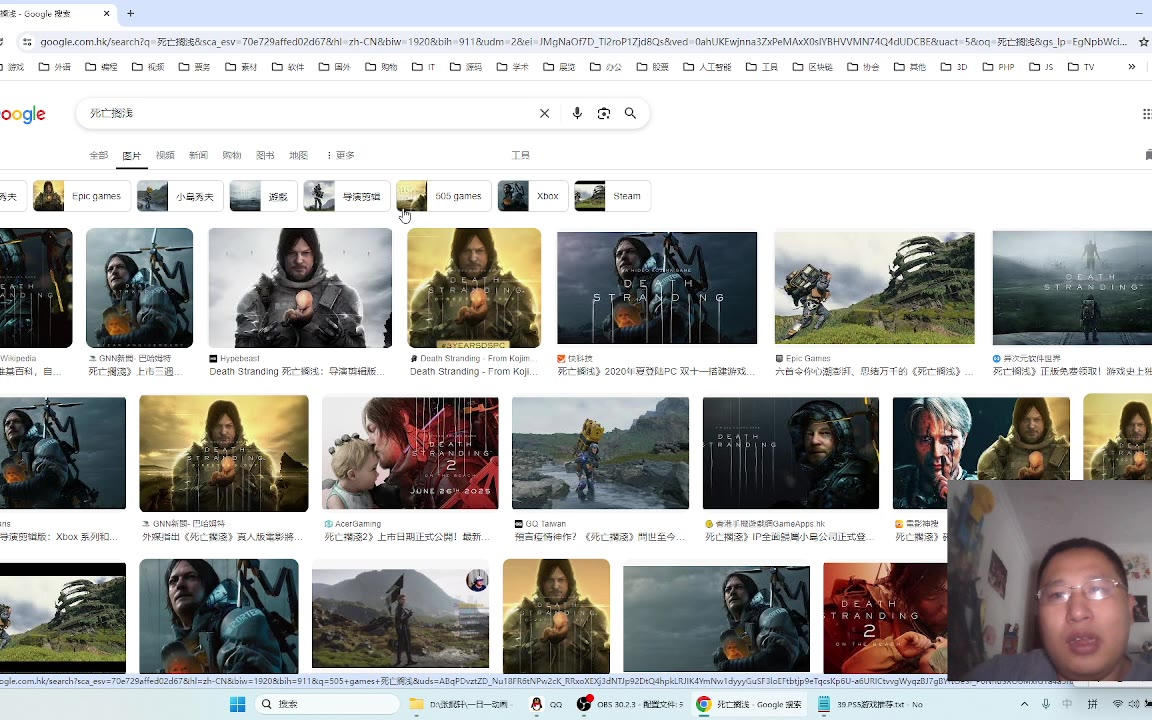The image size is (1152, 720).
Task: Switch to the 图书 results tab
Action: 265,155
